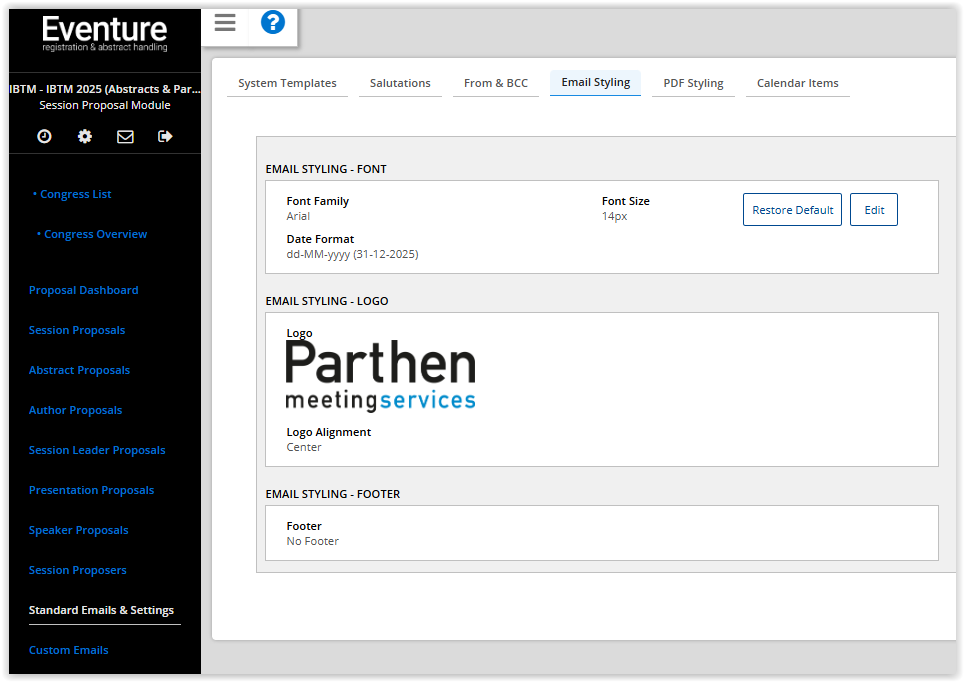This screenshot has width=964, height=682.
Task: Open Session Proposals in sidebar
Action: (x=77, y=330)
